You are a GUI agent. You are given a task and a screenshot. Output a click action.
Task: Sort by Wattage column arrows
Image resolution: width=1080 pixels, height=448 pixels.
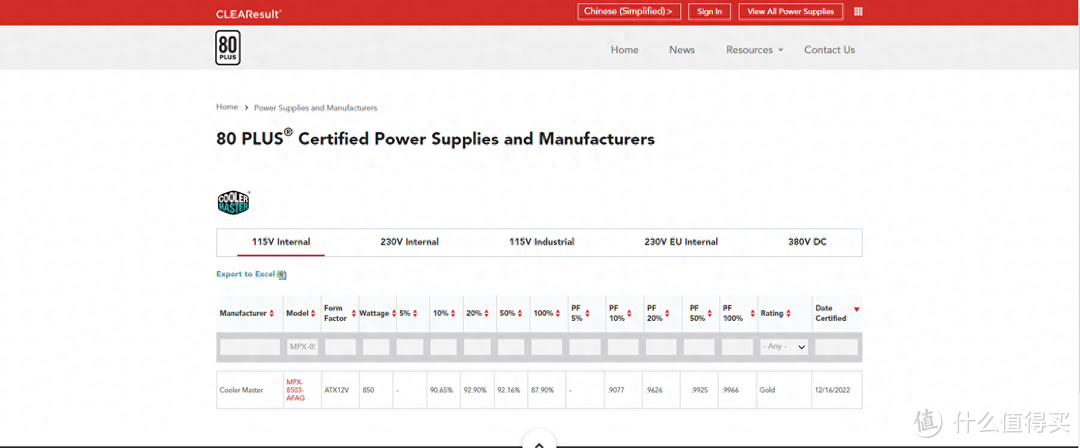(x=394, y=314)
